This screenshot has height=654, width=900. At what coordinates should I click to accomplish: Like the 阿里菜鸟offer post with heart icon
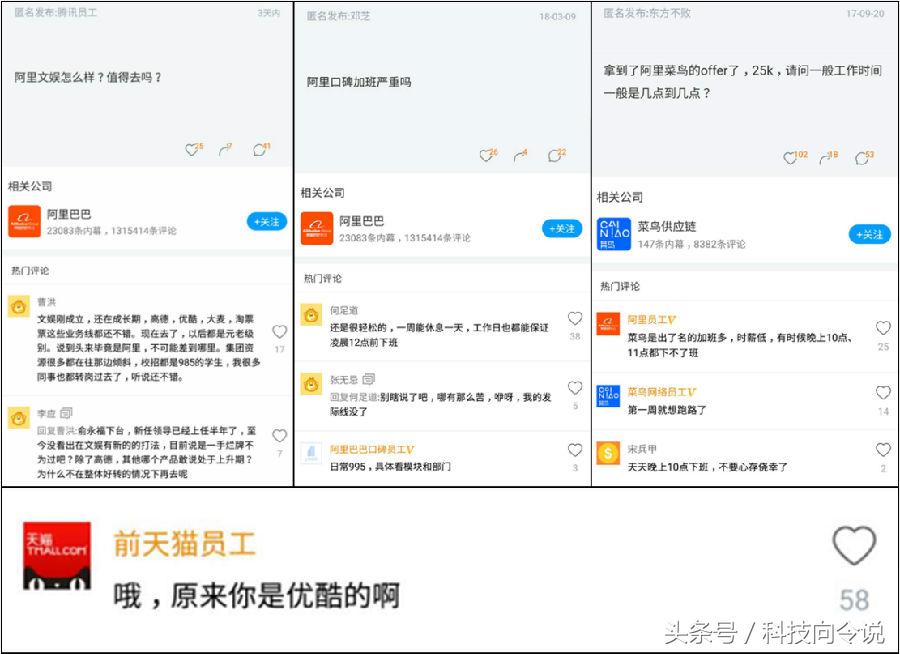pos(790,157)
